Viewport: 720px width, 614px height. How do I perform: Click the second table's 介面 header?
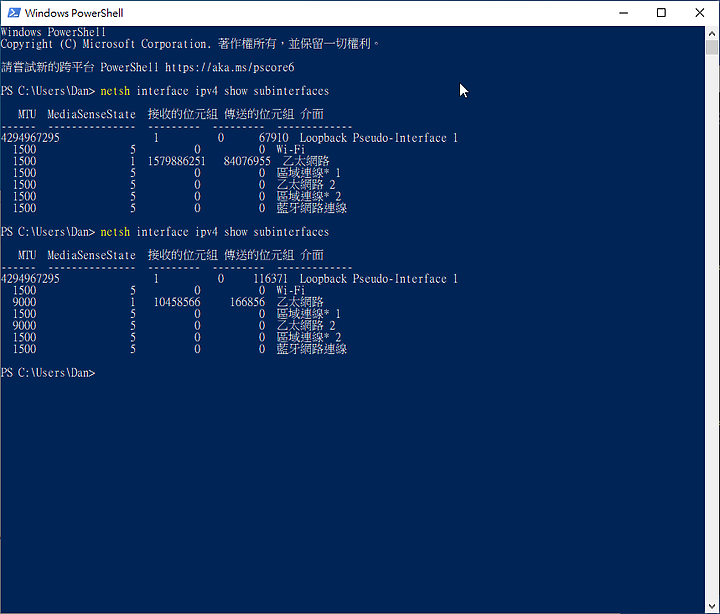[x=312, y=255]
